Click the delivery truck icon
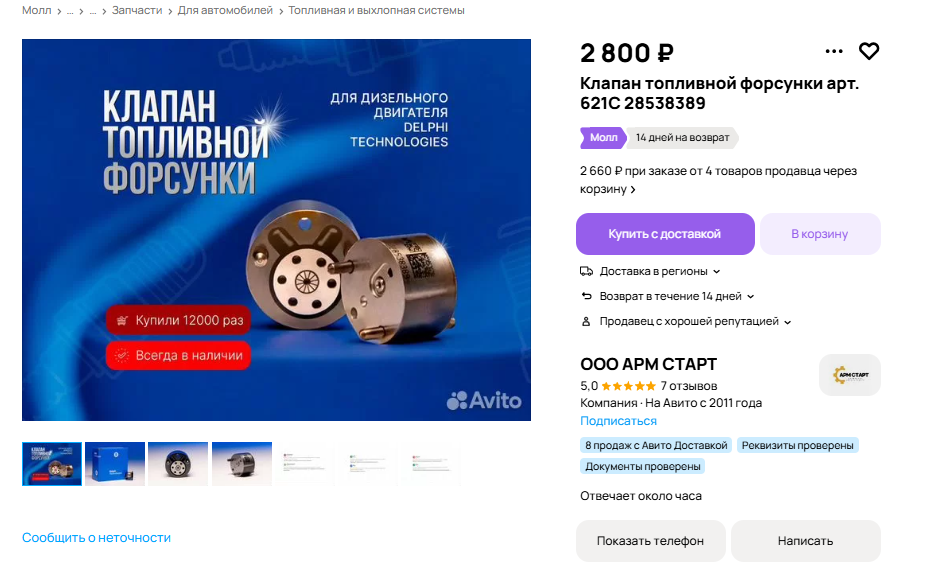The width and height of the screenshot is (949, 568). point(586,271)
